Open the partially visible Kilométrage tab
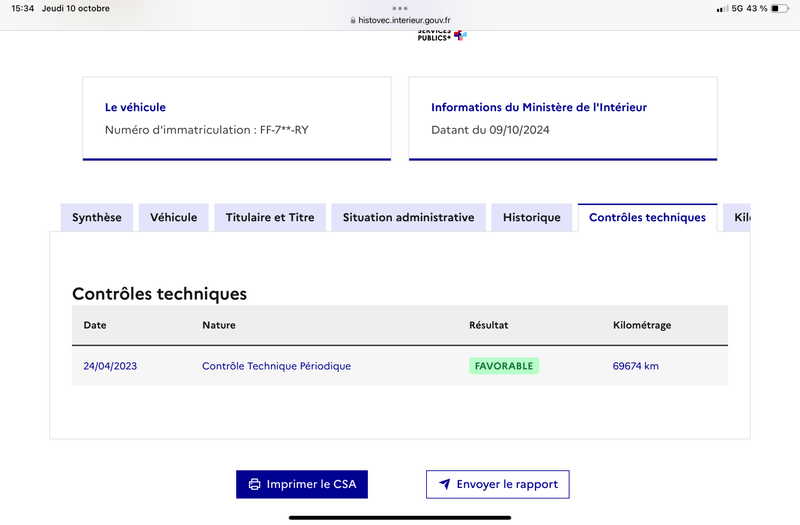 tap(737, 217)
